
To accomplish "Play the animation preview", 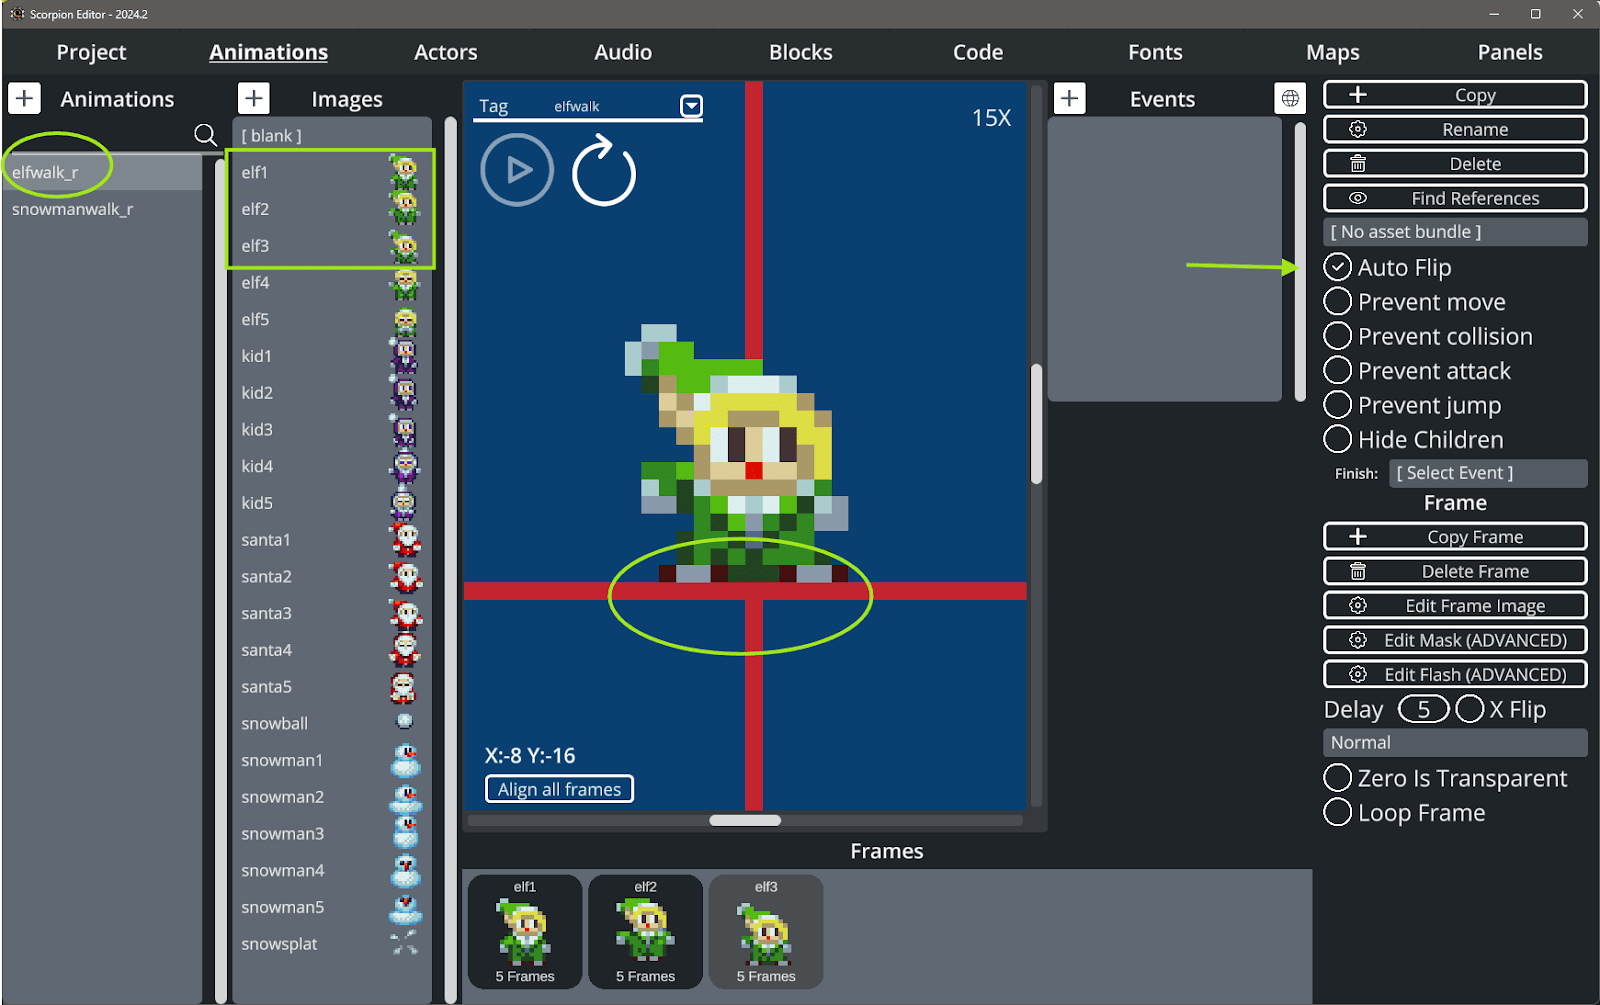I will point(517,170).
